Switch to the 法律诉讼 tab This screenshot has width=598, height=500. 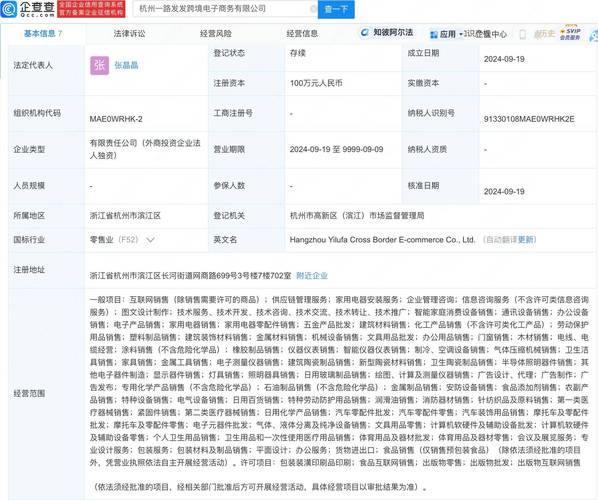point(129,34)
